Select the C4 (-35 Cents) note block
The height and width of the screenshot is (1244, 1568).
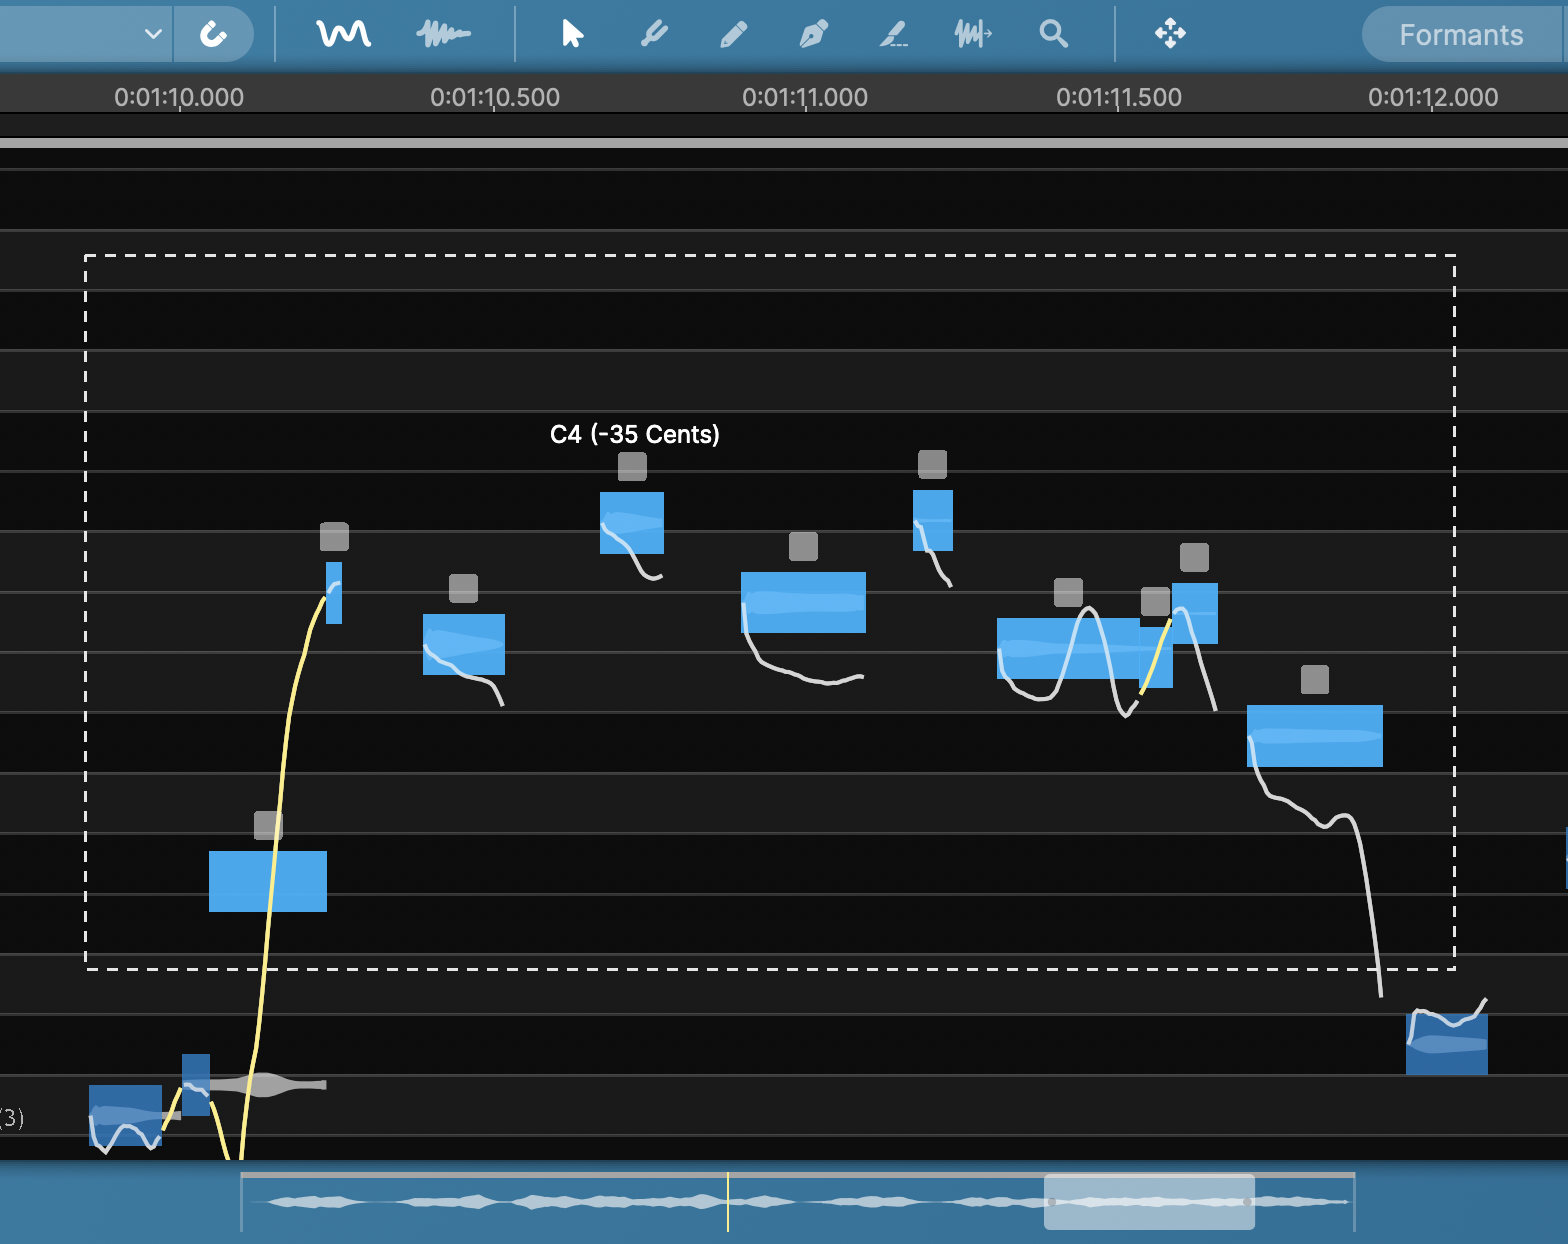coord(631,522)
